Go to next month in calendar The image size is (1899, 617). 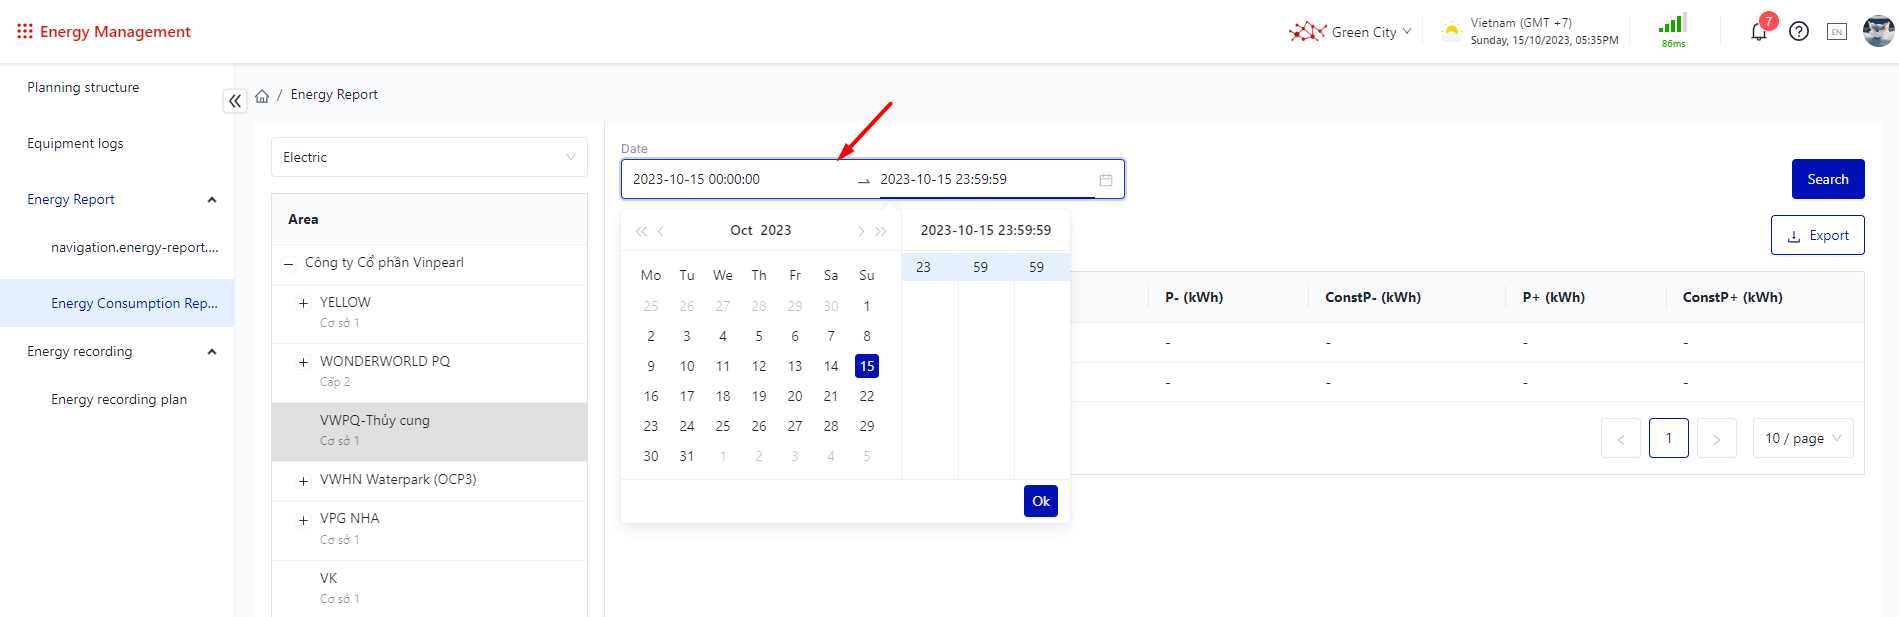860,231
